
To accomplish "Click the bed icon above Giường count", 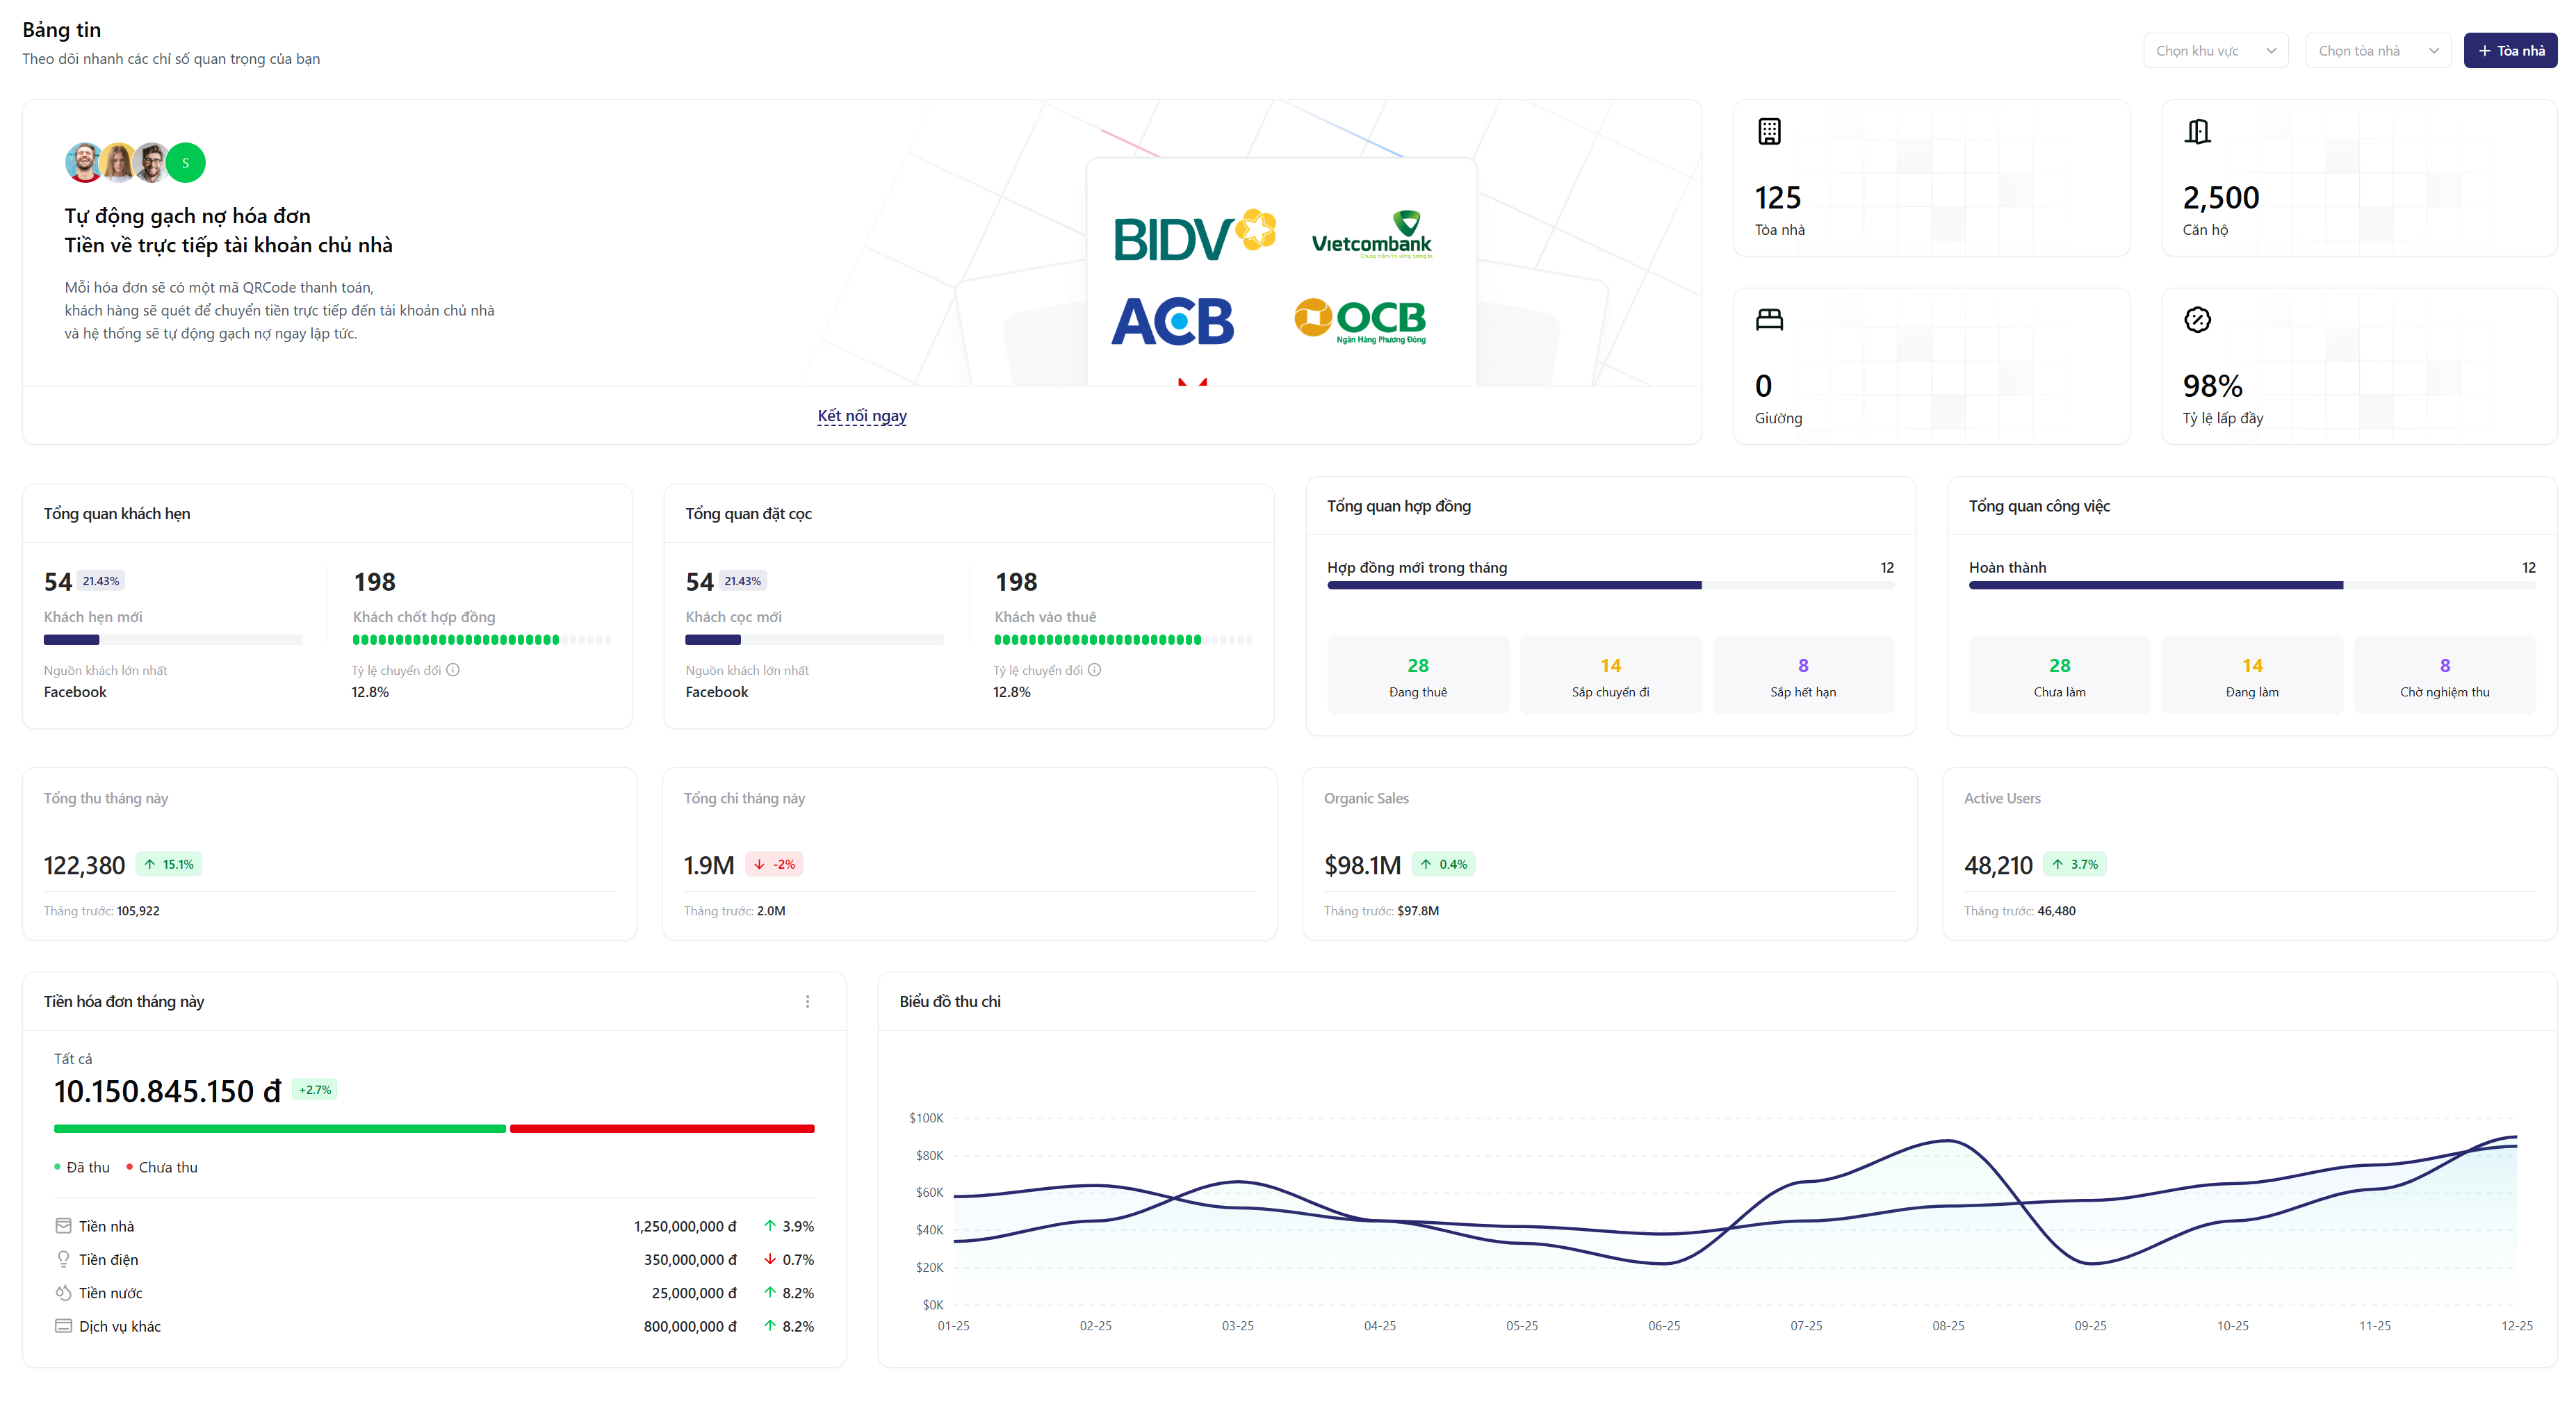I will (1769, 319).
